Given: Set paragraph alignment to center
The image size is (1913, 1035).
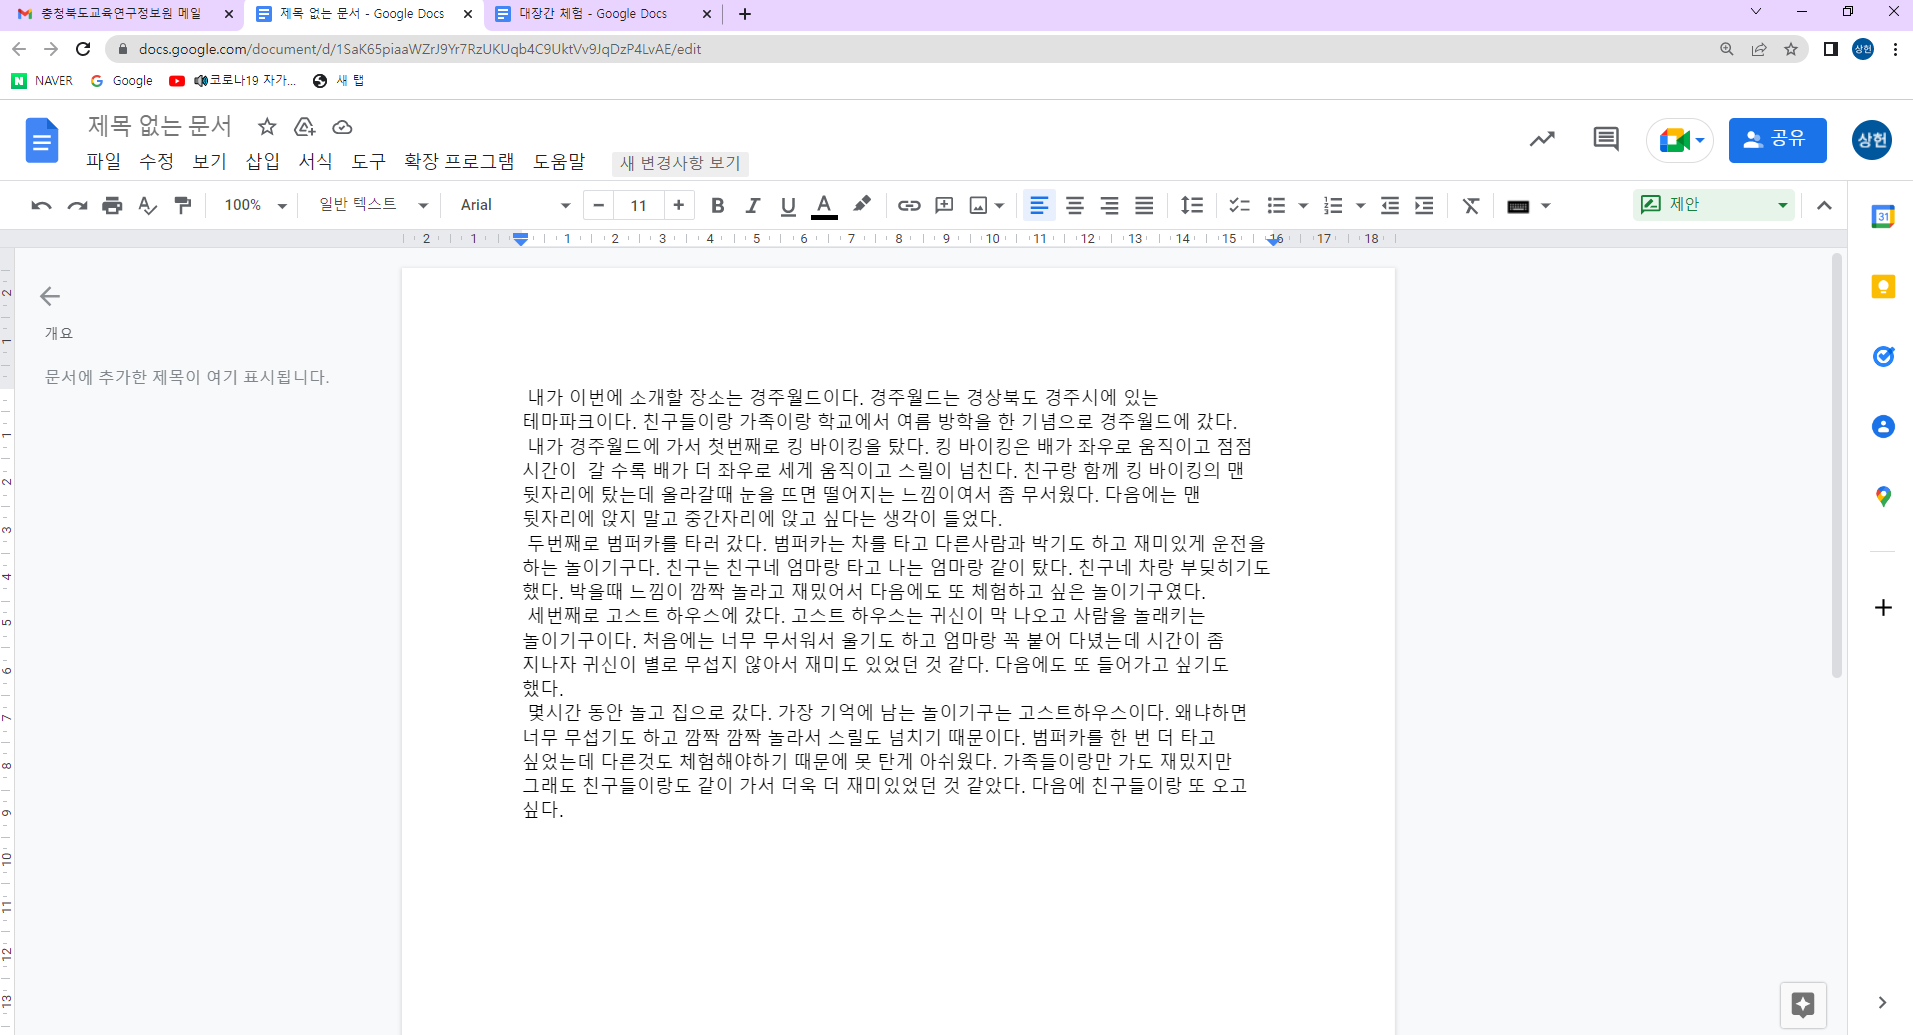Looking at the screenshot, I should [x=1075, y=206].
